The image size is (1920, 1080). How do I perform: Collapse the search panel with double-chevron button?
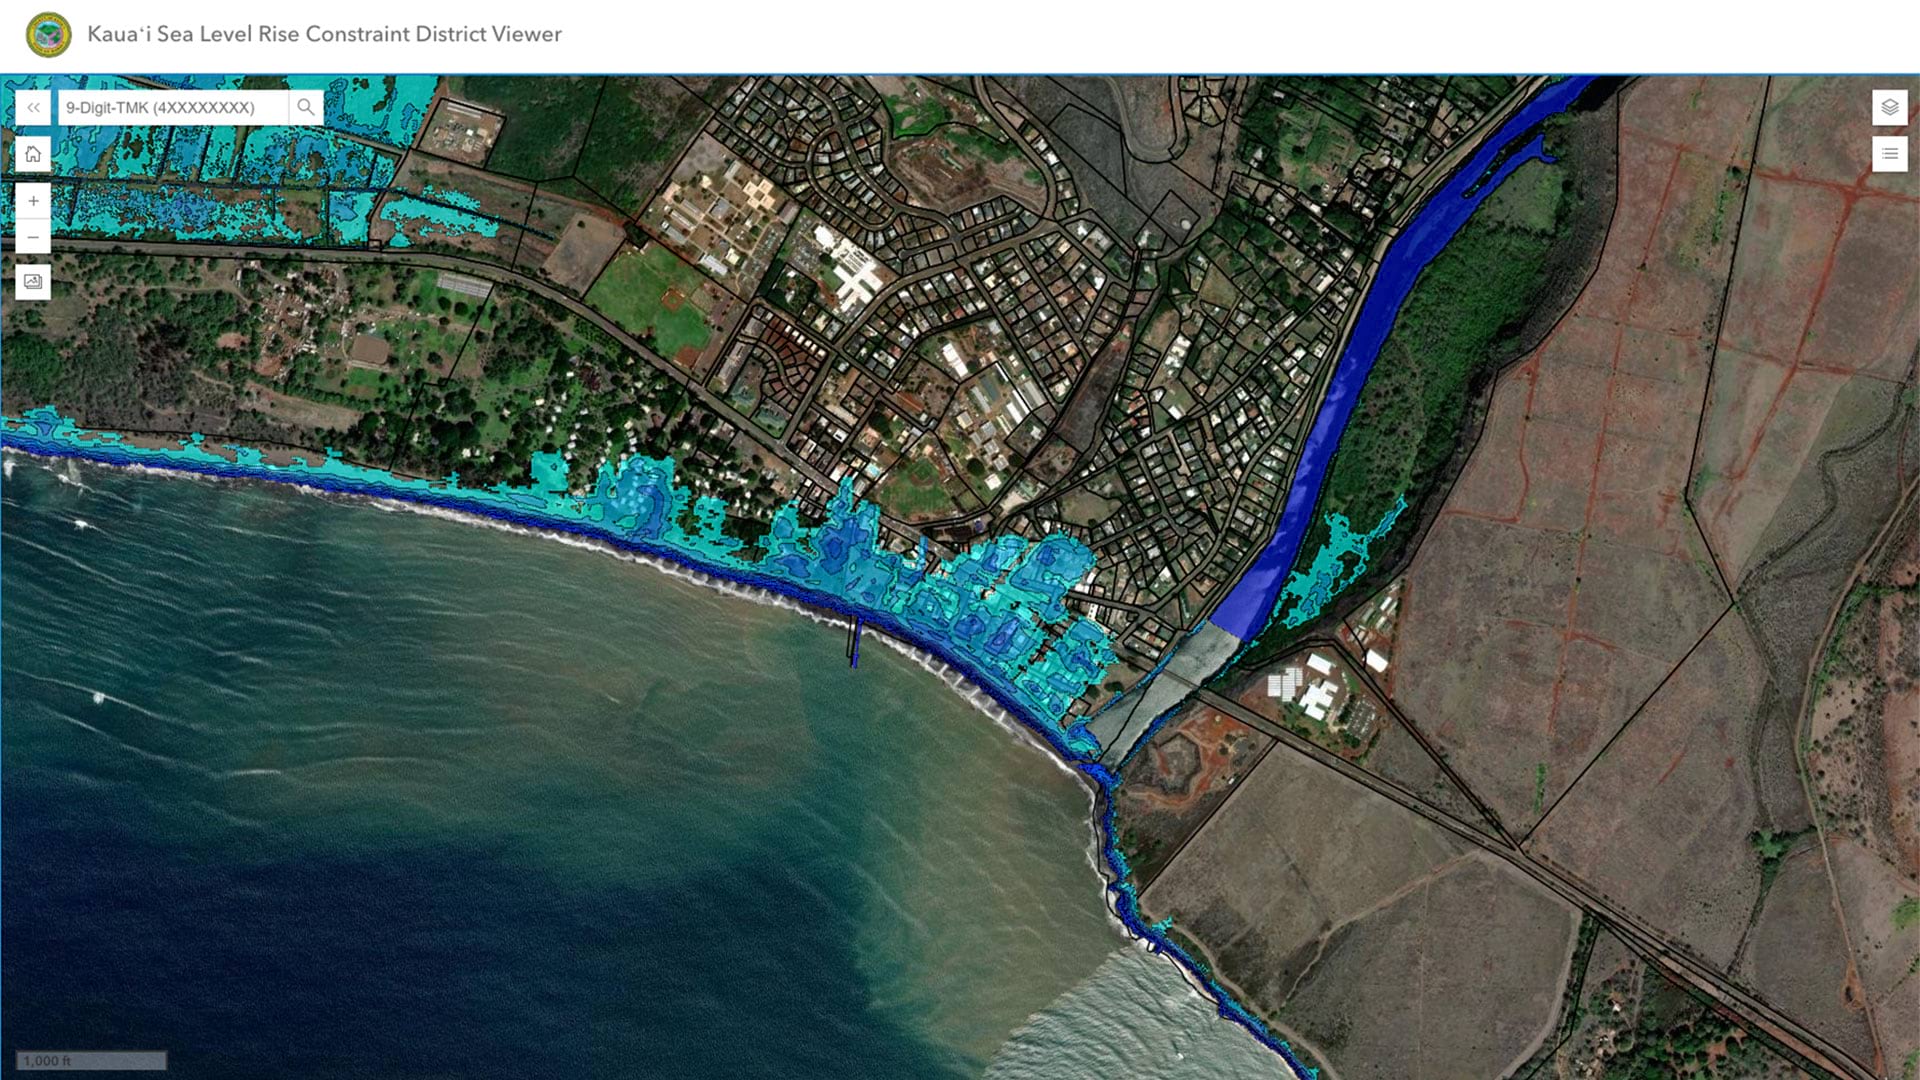33,107
